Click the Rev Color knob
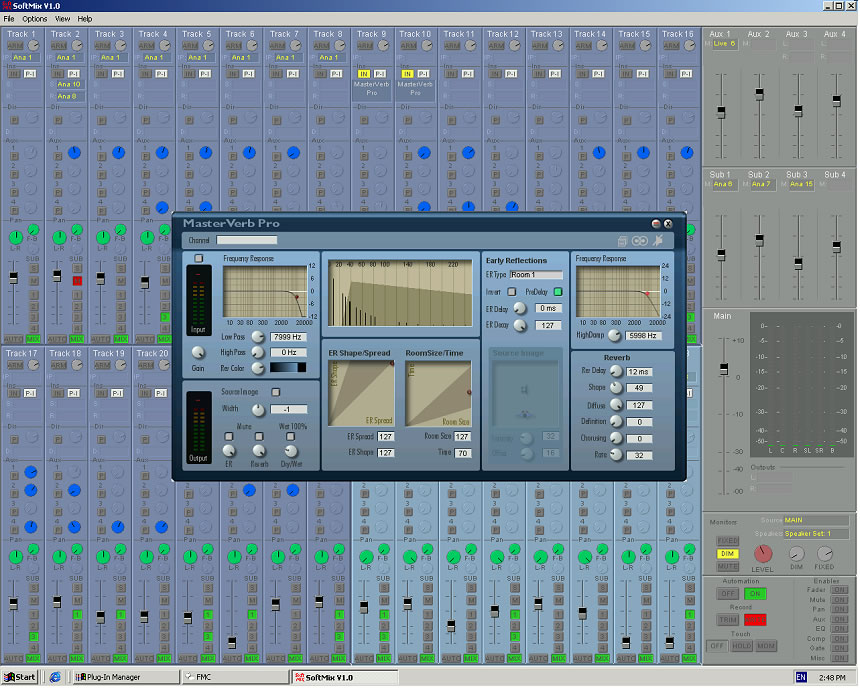The image size is (860, 688). pos(258,368)
